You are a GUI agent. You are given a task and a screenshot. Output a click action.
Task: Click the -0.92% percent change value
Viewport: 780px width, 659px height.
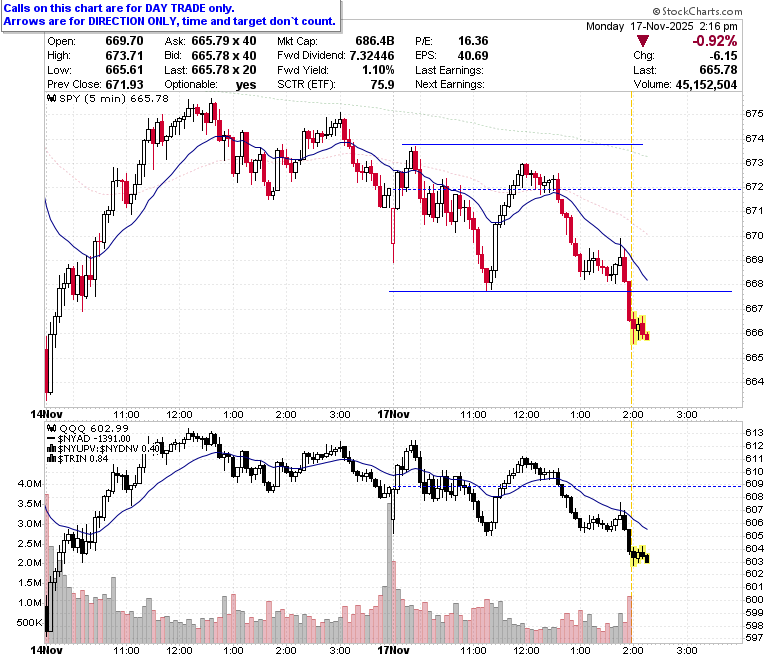point(715,41)
